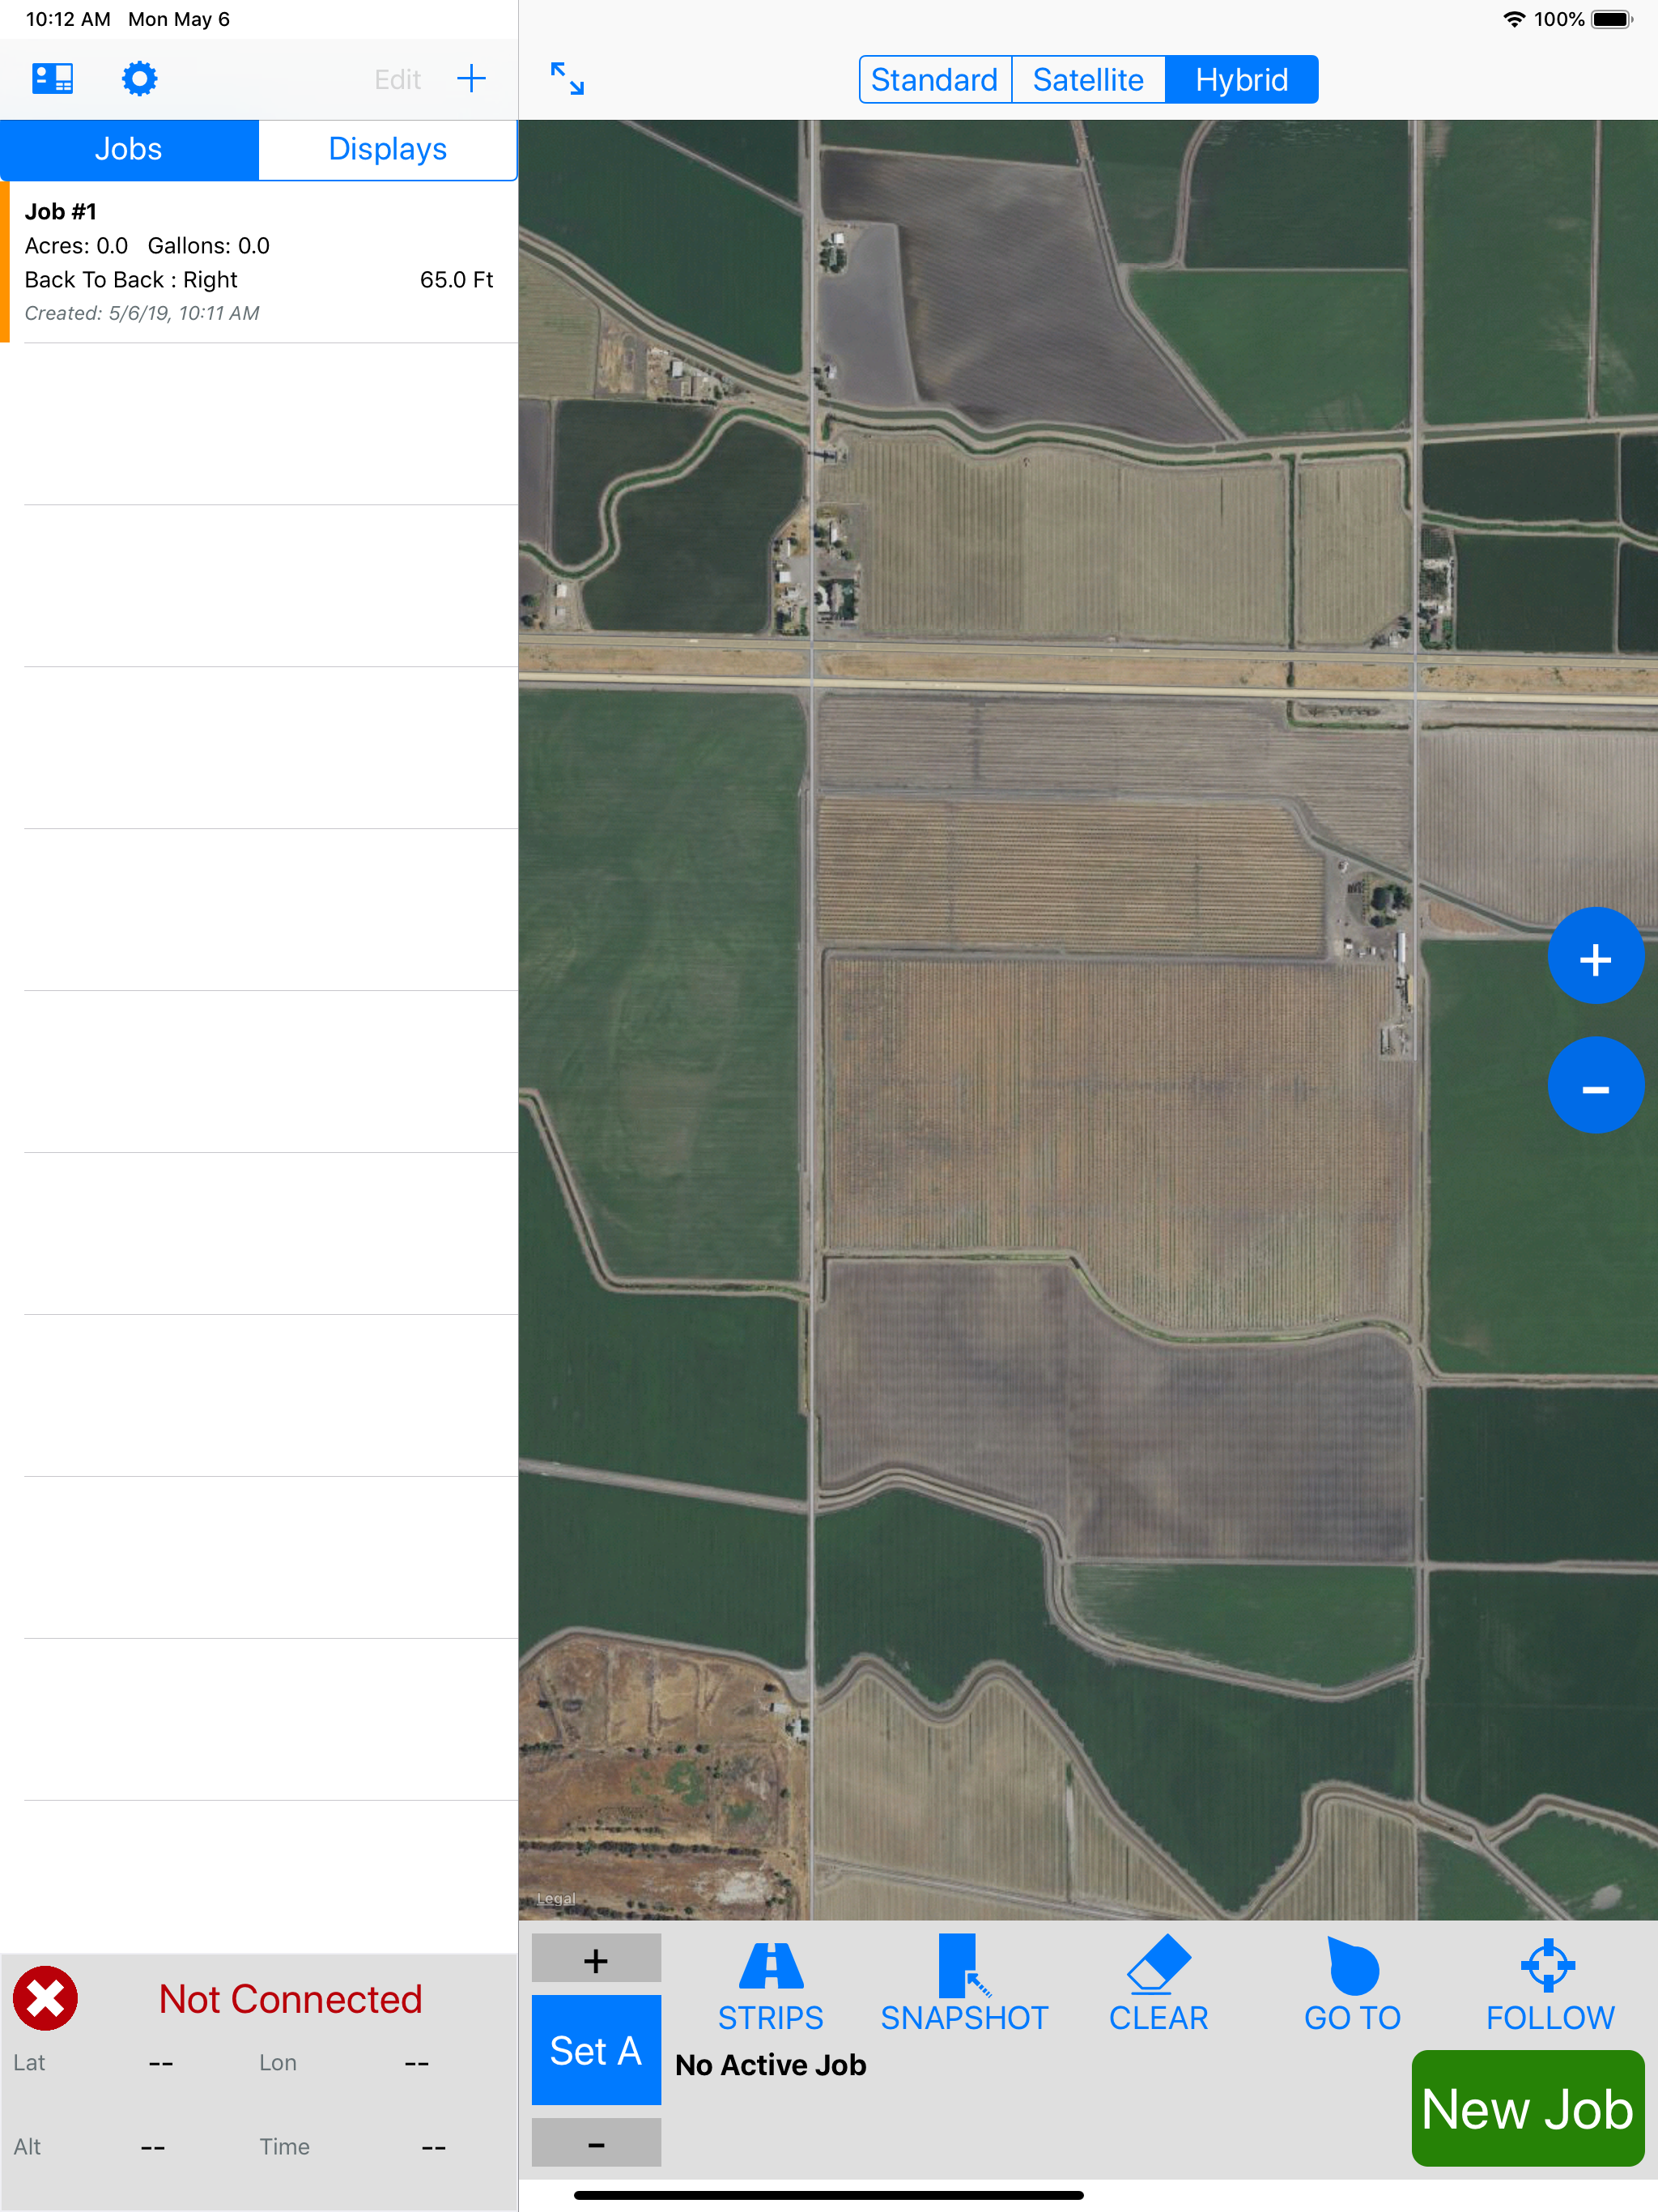Tap the greyed Edit button
The height and width of the screenshot is (2212, 1658).
pyautogui.click(x=397, y=79)
